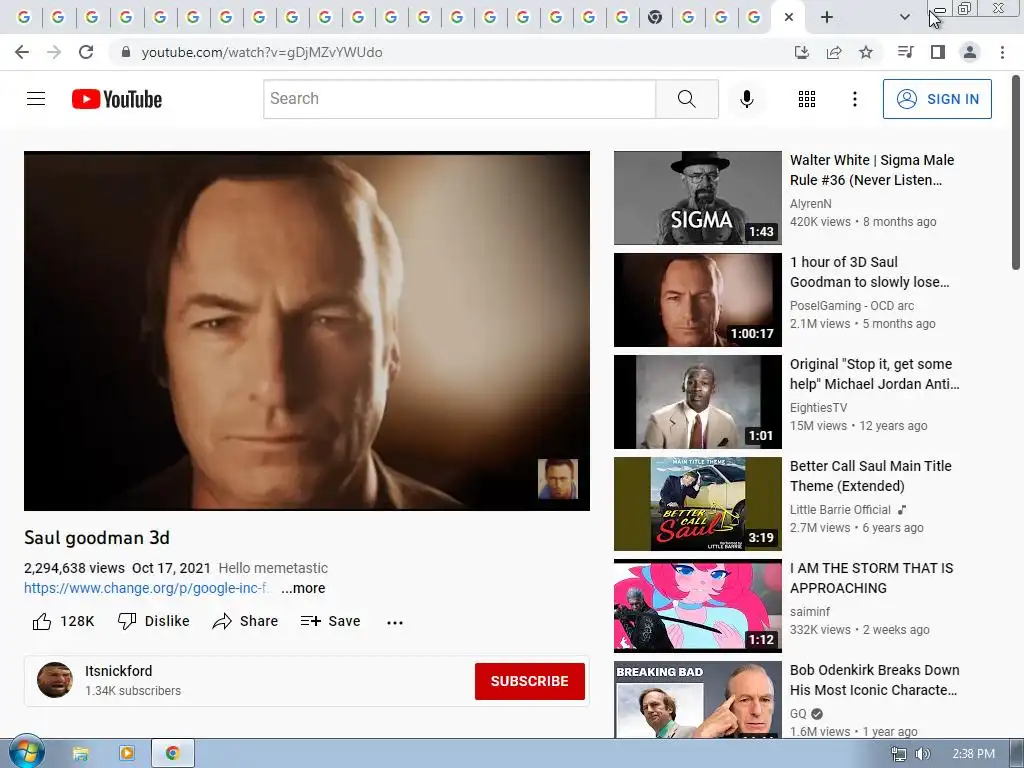Open the saiminf channel name
Image resolution: width=1024 pixels, height=768 pixels.
click(810, 611)
